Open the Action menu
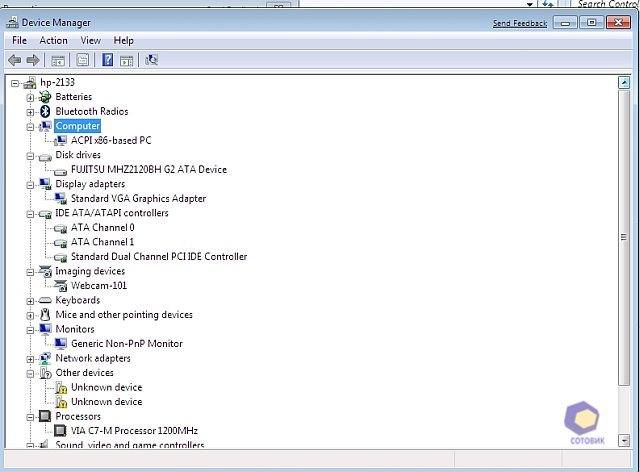This screenshot has height=472, width=640. tap(53, 41)
